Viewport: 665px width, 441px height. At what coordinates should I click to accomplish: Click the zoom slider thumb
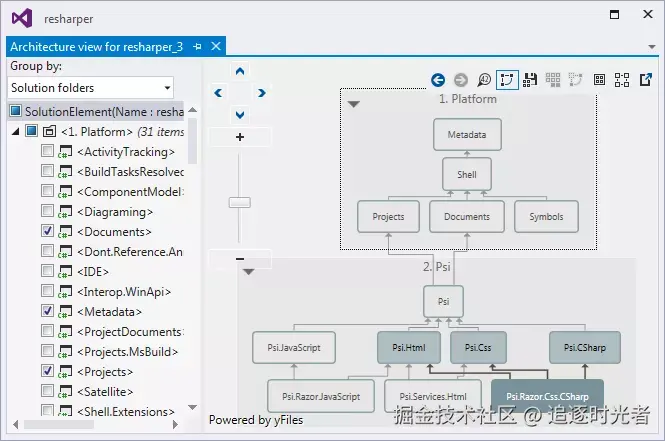(x=240, y=202)
